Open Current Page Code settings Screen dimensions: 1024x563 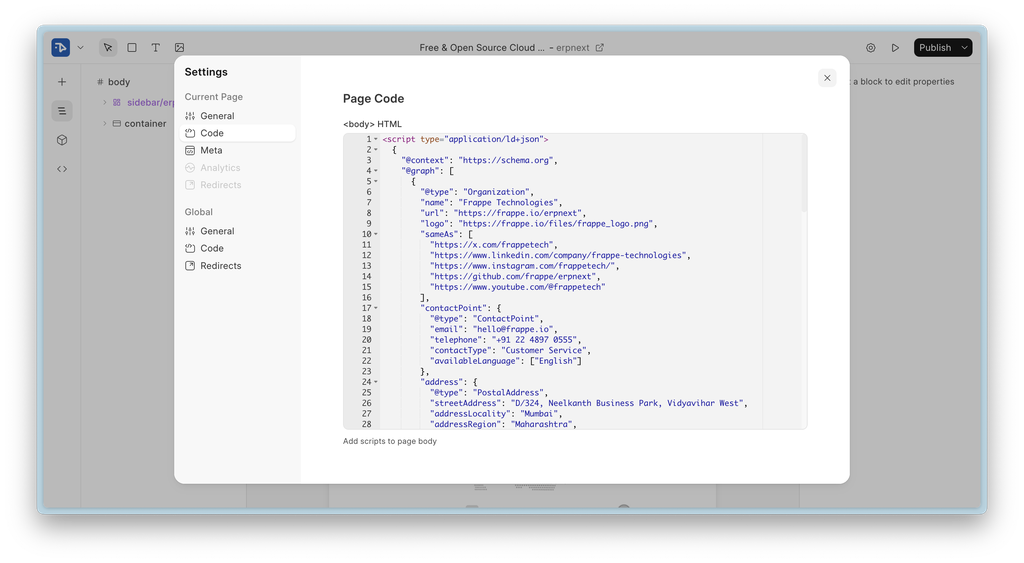pyautogui.click(x=237, y=133)
